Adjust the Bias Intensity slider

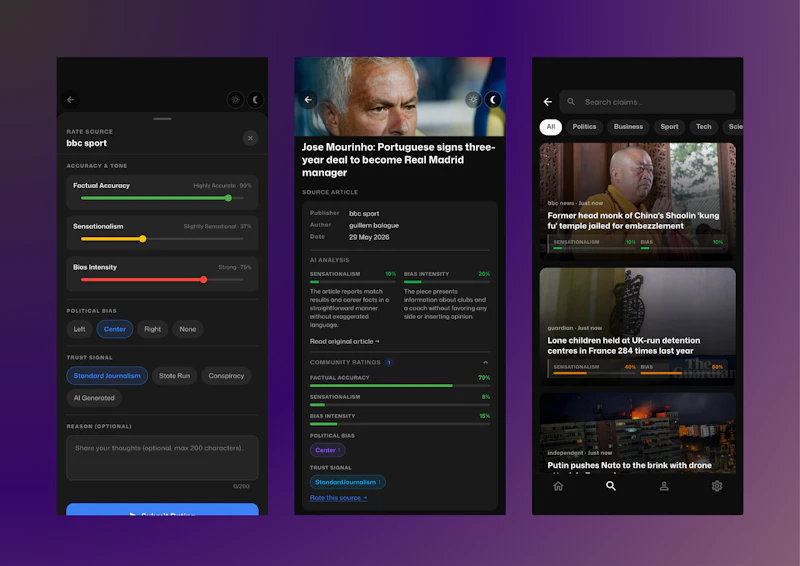click(x=204, y=280)
